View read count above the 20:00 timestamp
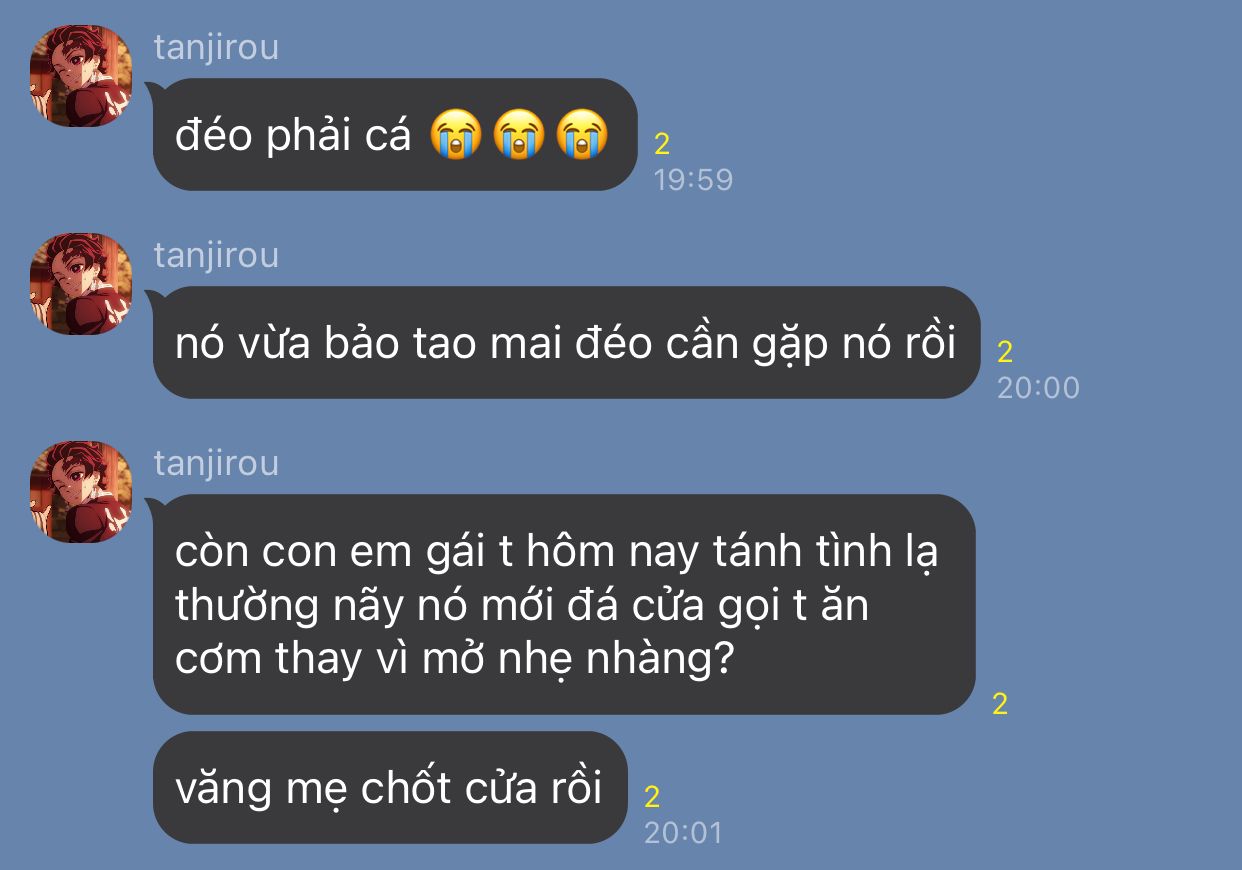Image resolution: width=1242 pixels, height=870 pixels. click(1005, 352)
